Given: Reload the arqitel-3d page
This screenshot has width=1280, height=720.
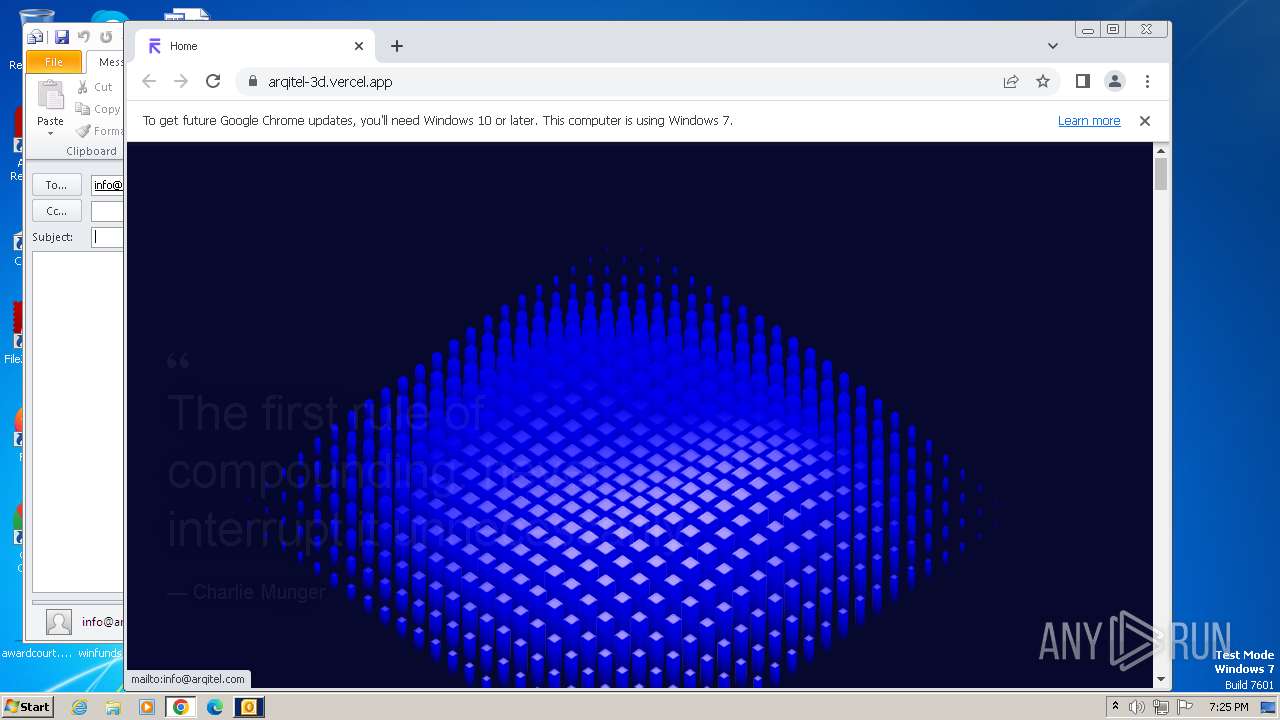Looking at the screenshot, I should coord(213,81).
